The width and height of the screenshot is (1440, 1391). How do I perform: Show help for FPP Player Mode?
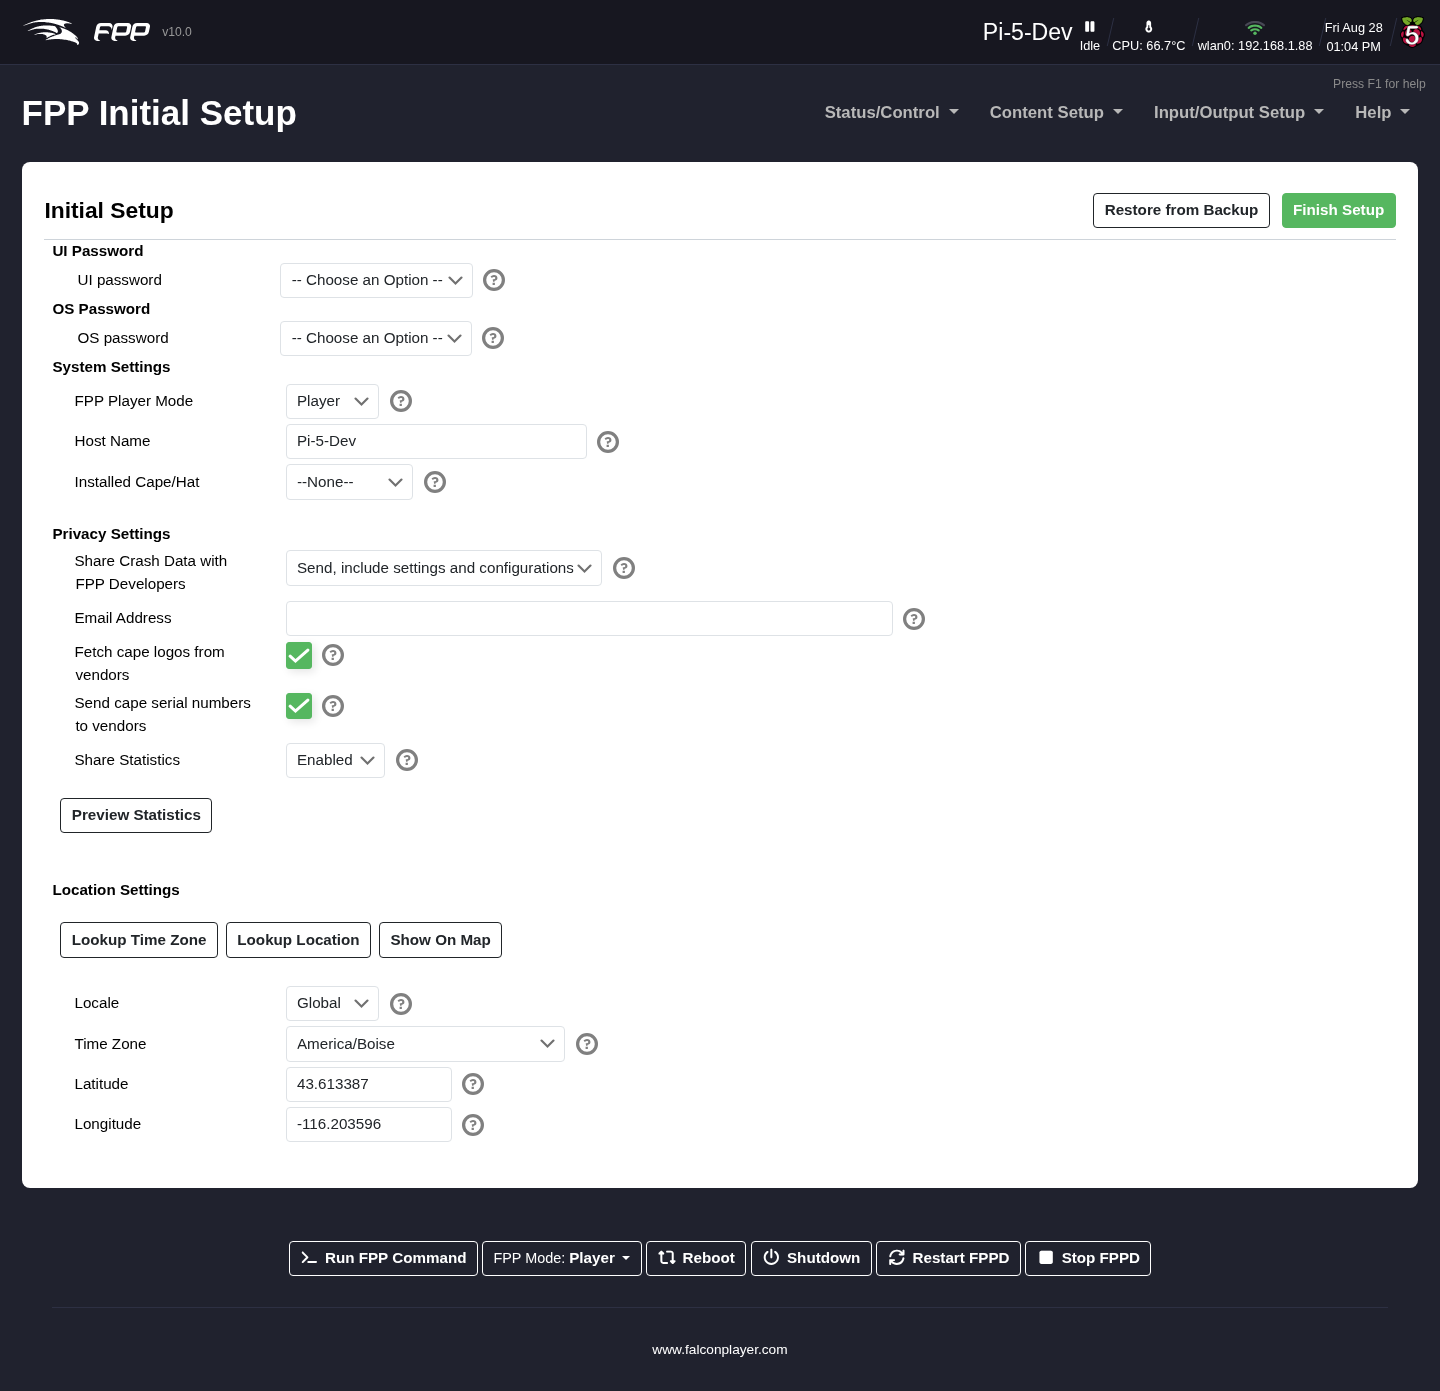(401, 401)
